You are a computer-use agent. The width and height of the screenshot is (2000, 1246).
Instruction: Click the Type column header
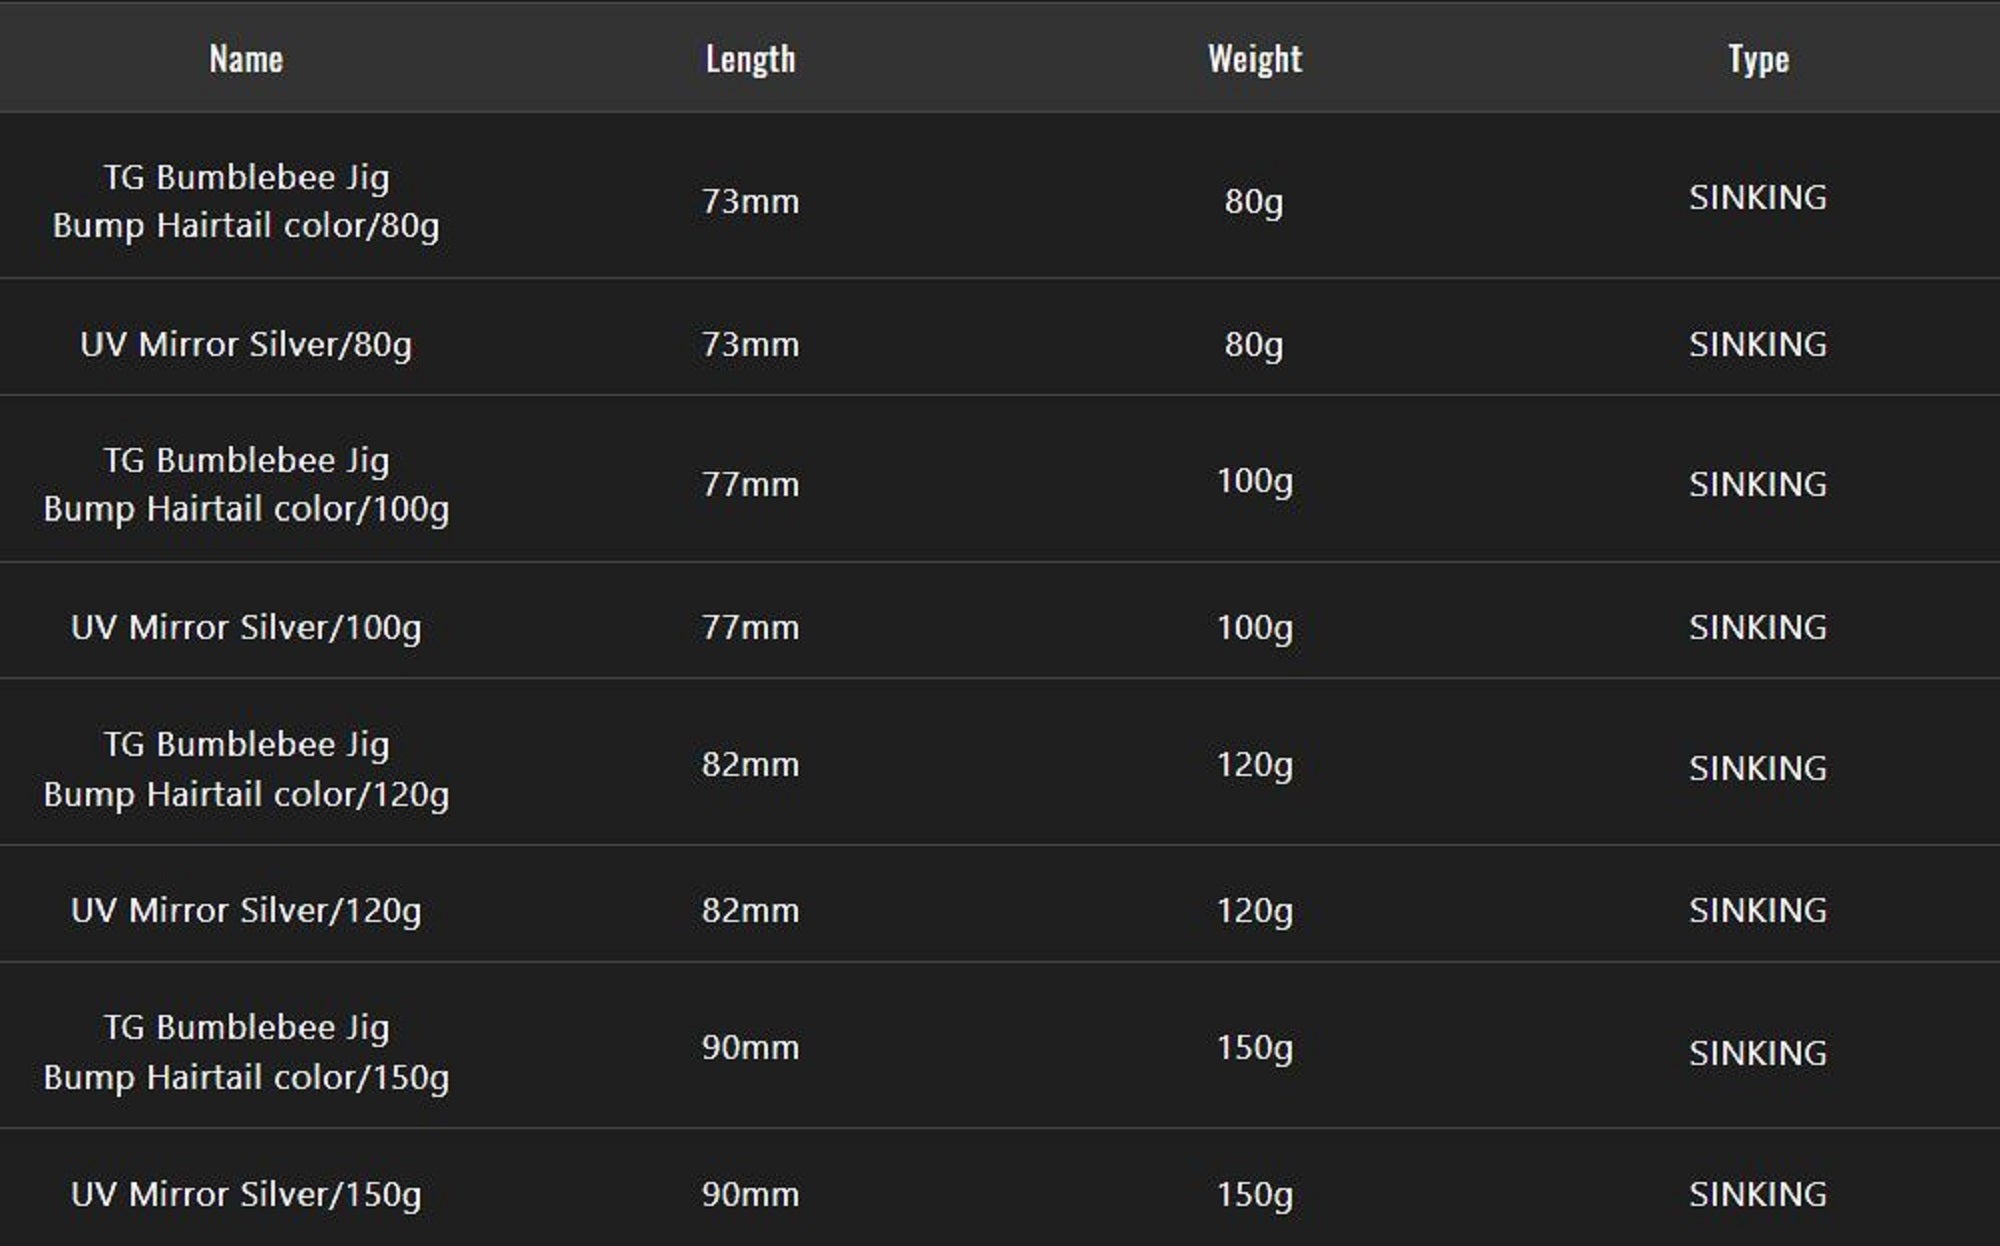coord(1758,59)
